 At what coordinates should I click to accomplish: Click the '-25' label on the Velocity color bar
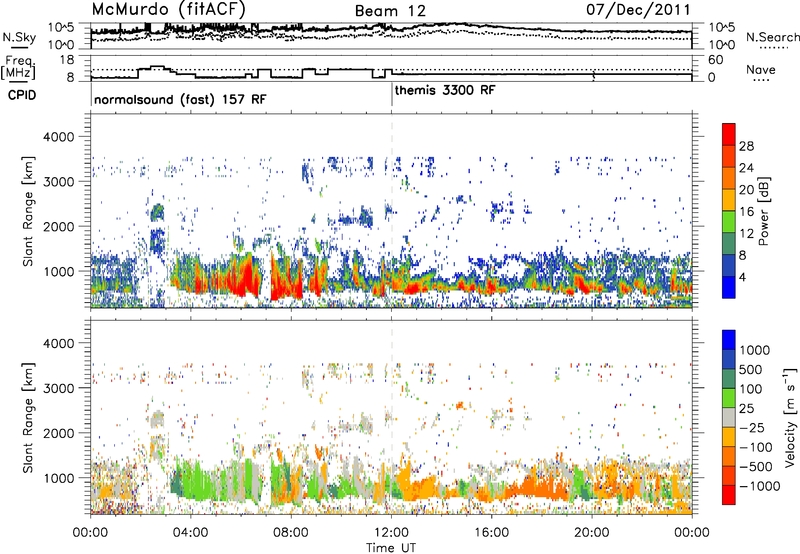pos(751,427)
